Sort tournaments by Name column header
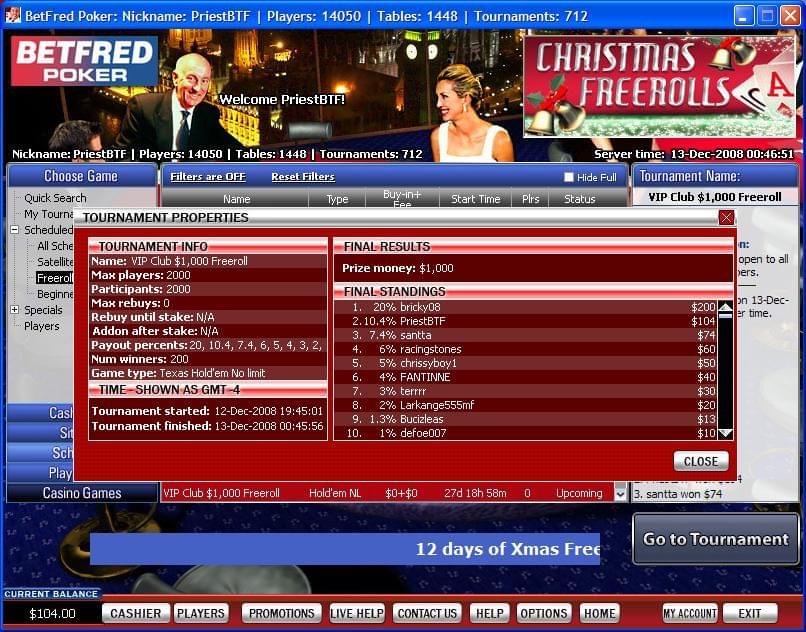Viewport: 806px width, 632px height. click(x=236, y=199)
